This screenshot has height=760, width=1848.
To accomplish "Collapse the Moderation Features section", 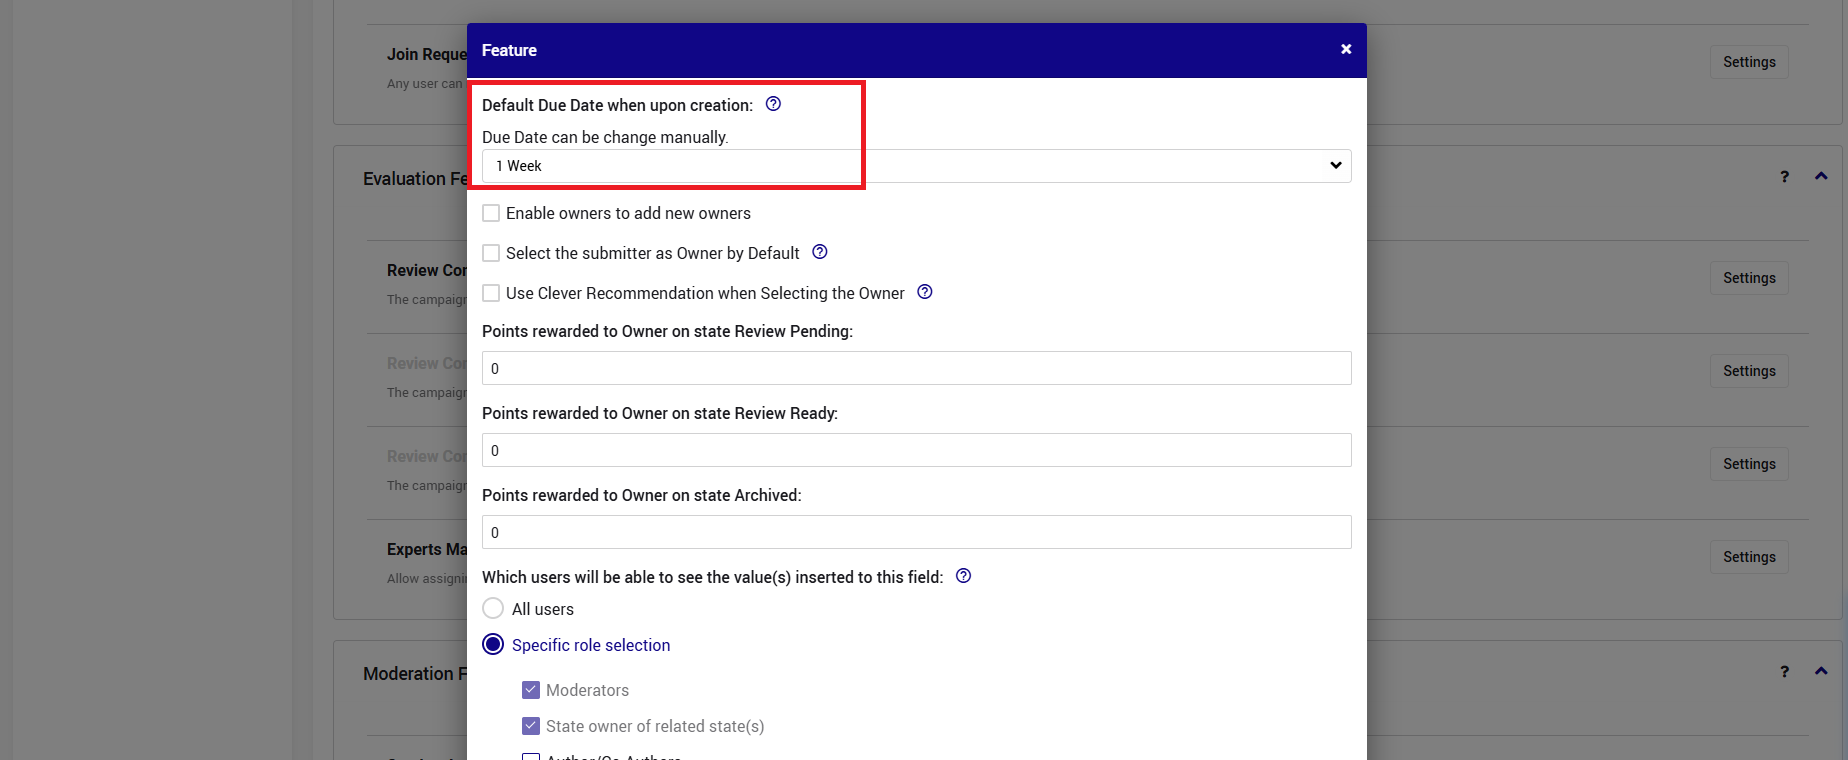I will pos(1821,671).
